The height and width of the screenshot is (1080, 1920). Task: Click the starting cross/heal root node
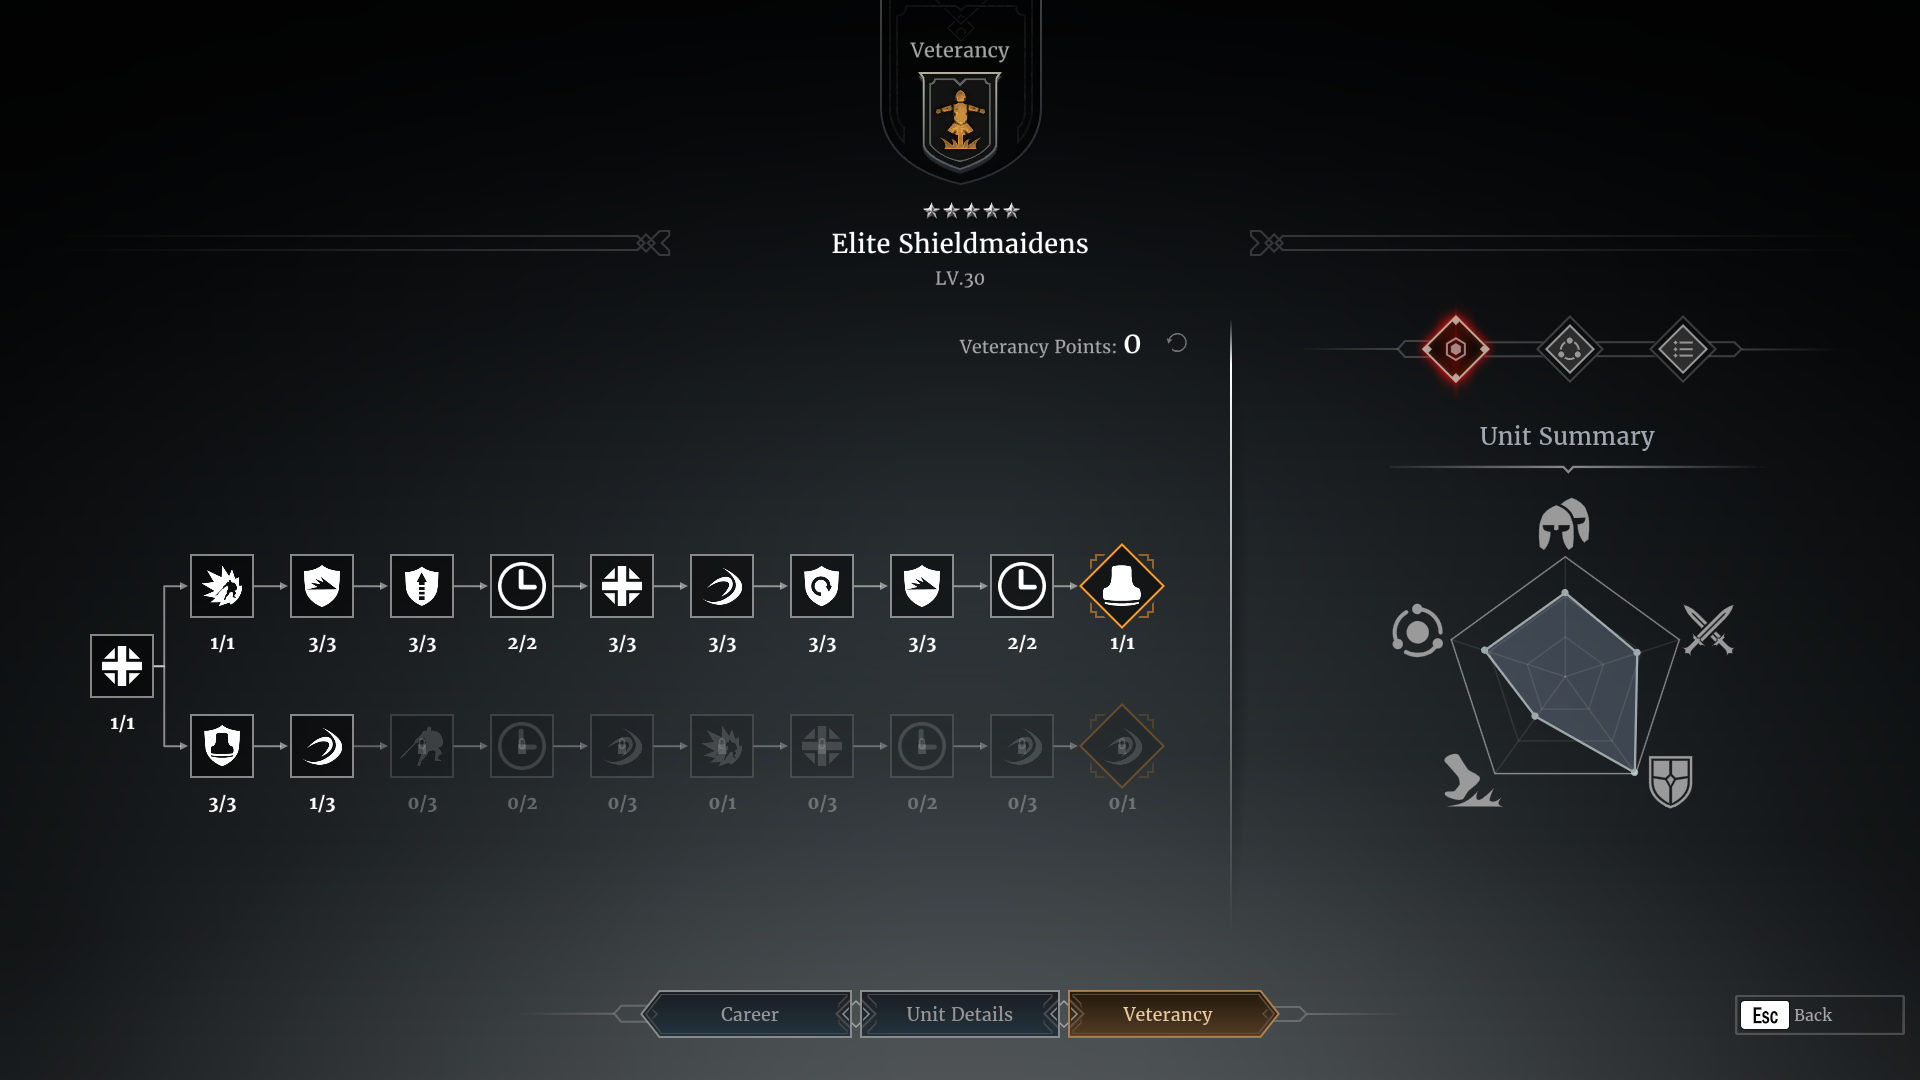pyautogui.click(x=119, y=665)
